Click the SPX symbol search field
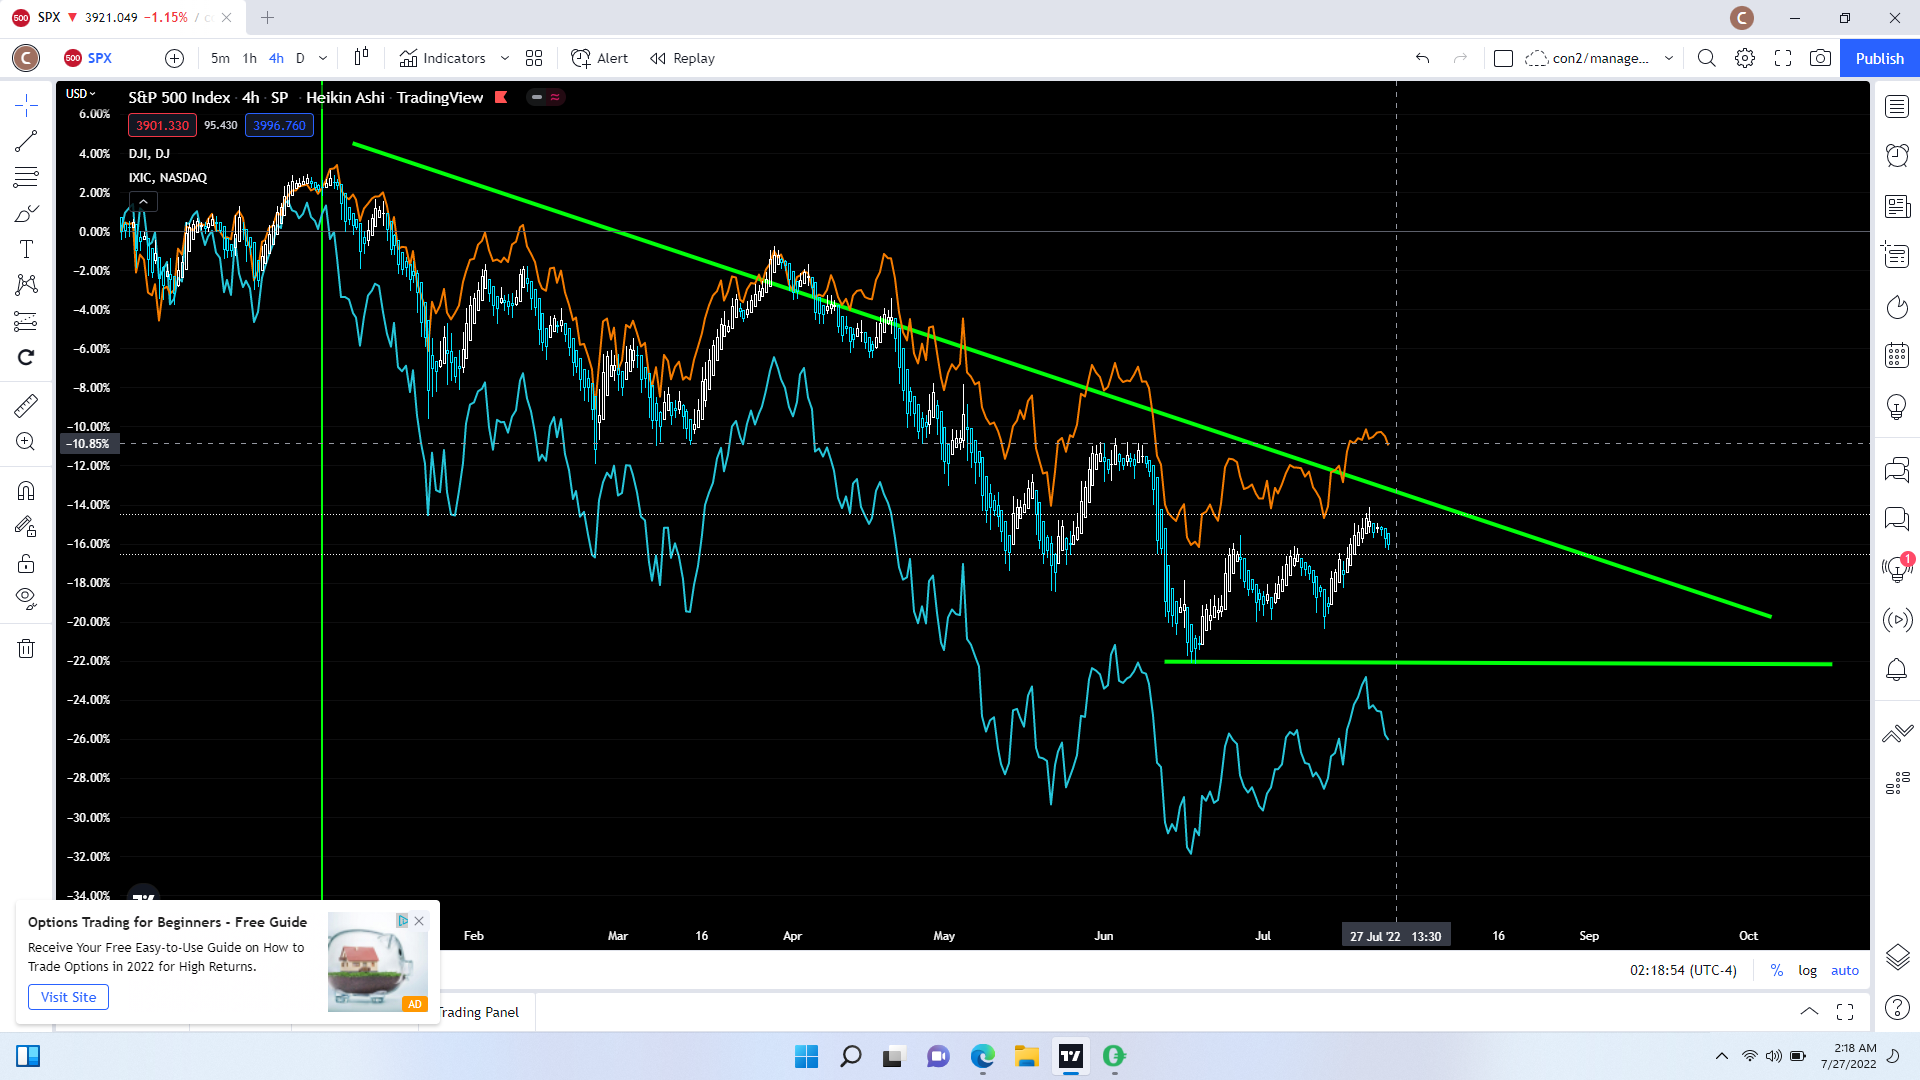Viewport: 1920px width, 1080px height. click(x=100, y=58)
